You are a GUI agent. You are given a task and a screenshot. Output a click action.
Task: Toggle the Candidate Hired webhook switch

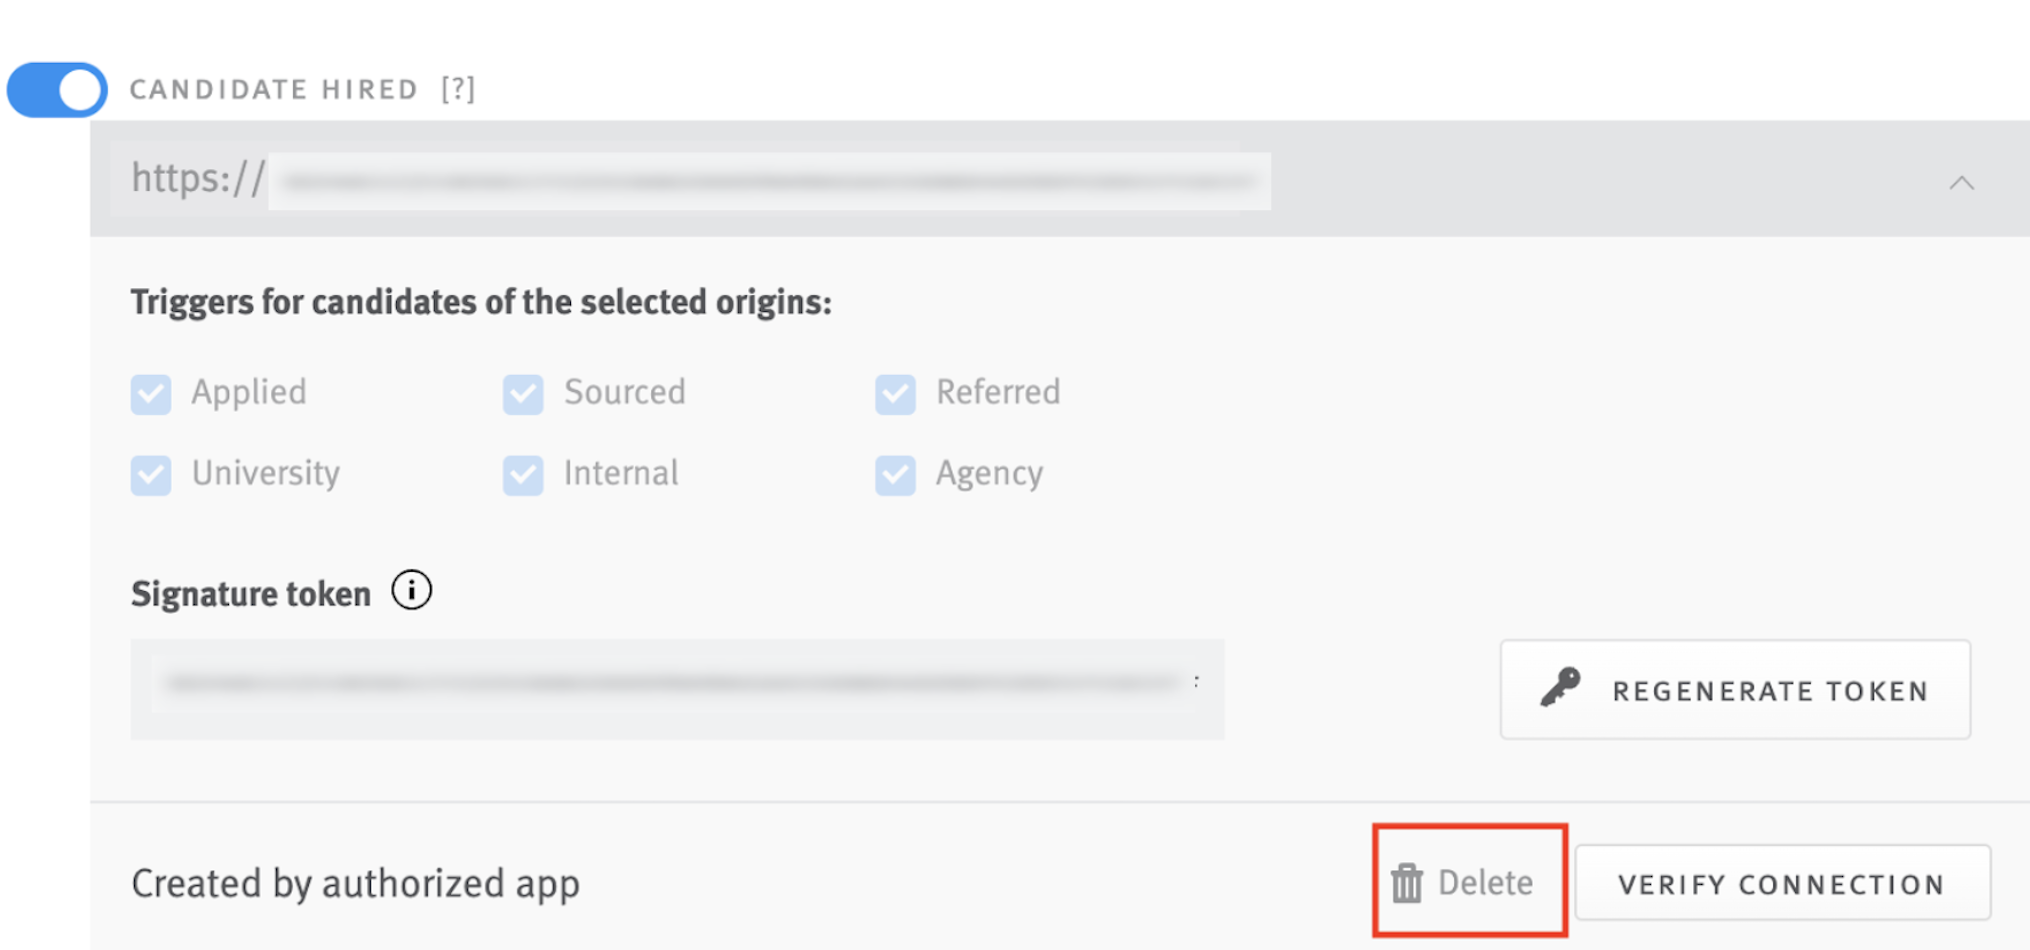point(57,90)
